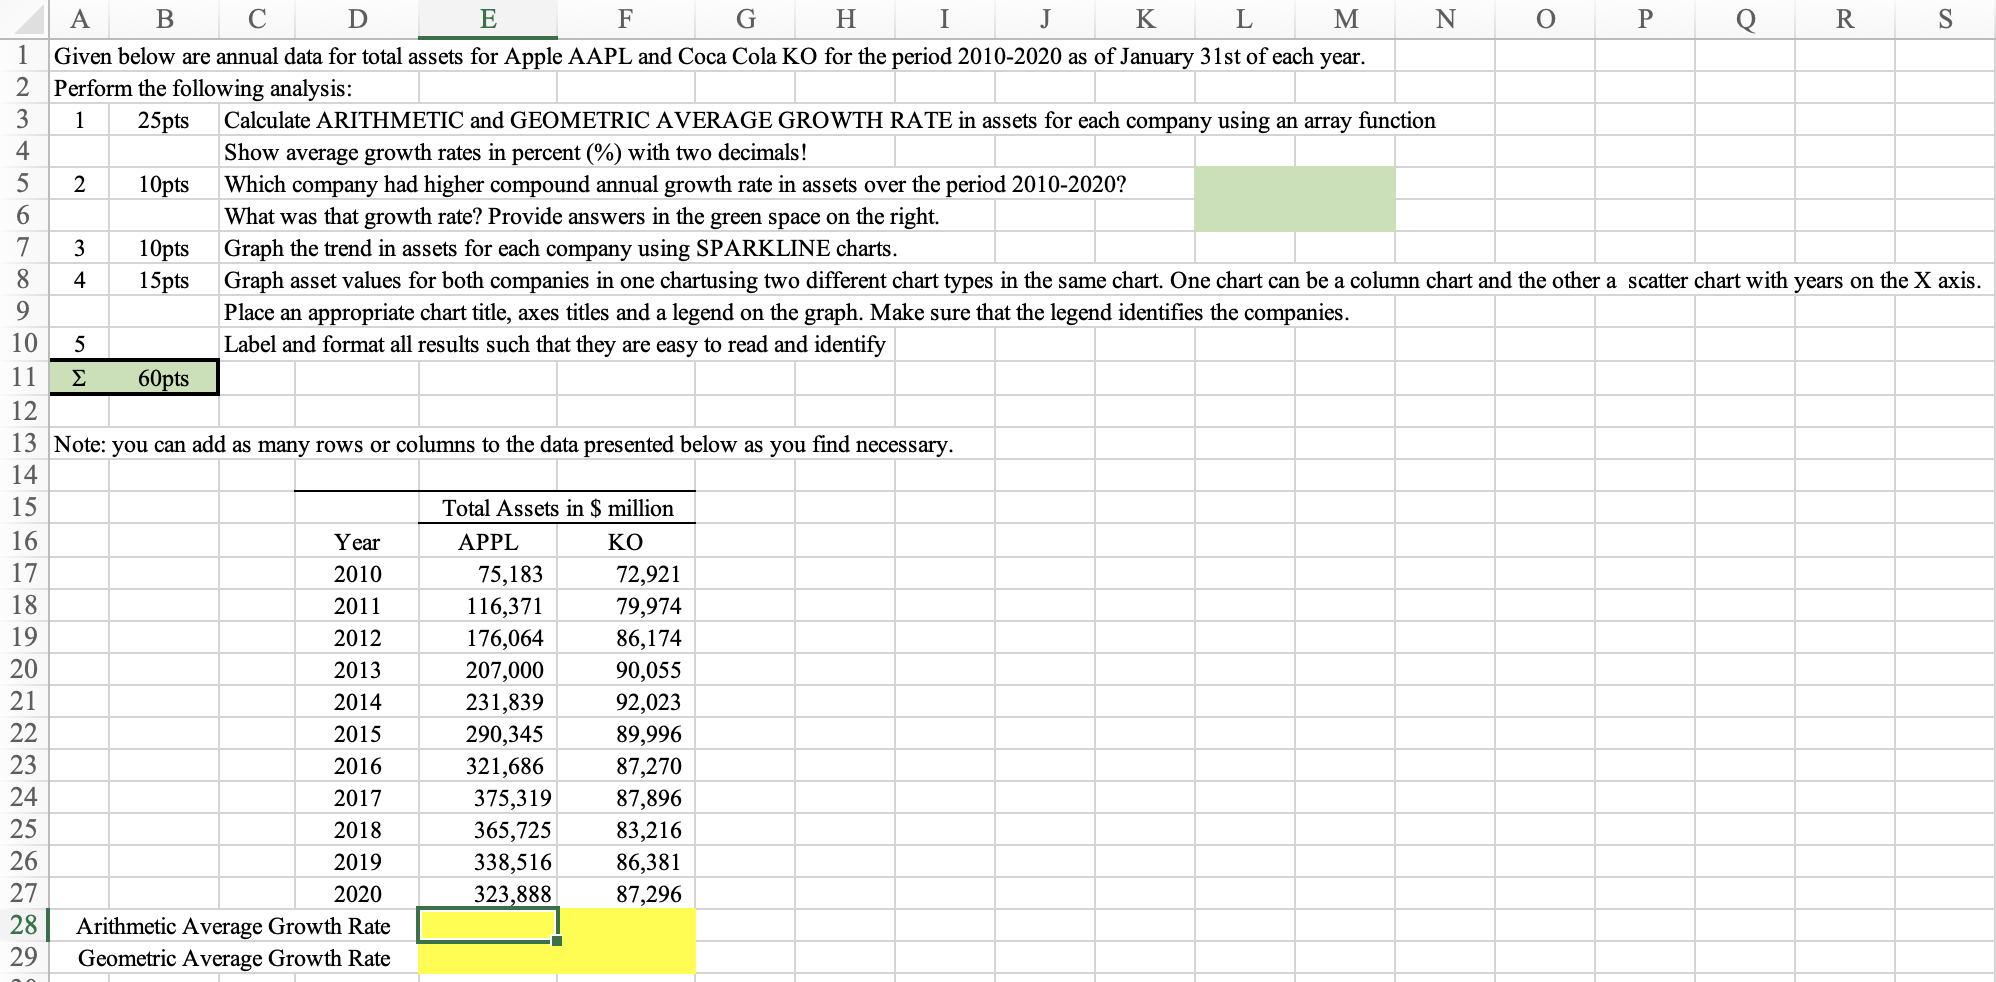Viewport: 1996px width, 982px height.
Task: Click the '15pts' cell
Action: [164, 280]
